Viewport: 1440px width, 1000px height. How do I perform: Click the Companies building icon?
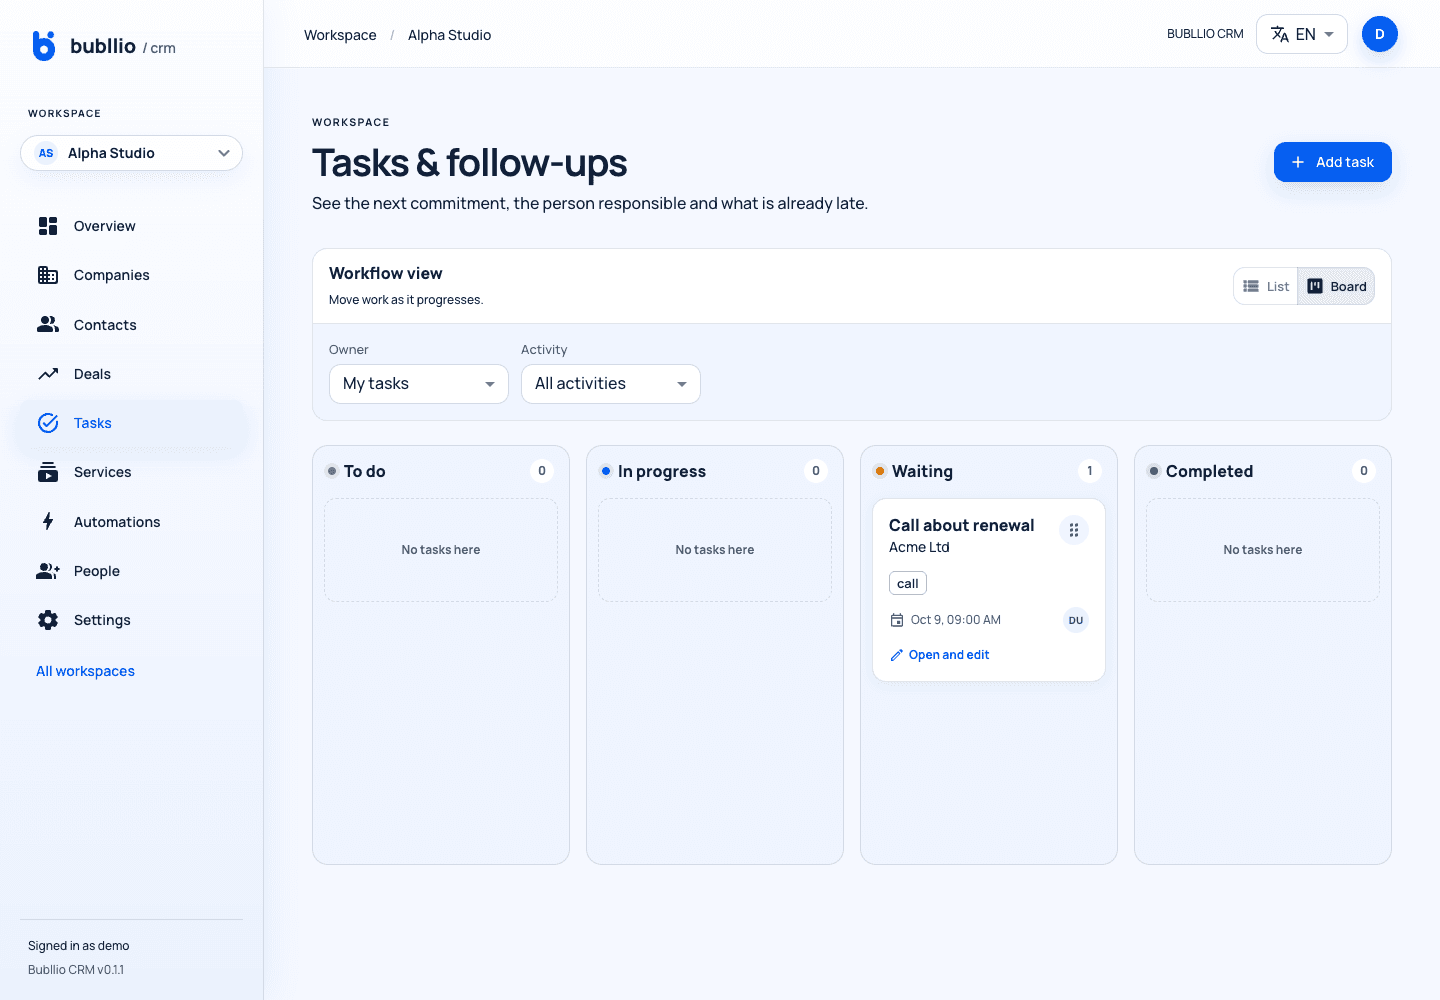[x=48, y=275]
